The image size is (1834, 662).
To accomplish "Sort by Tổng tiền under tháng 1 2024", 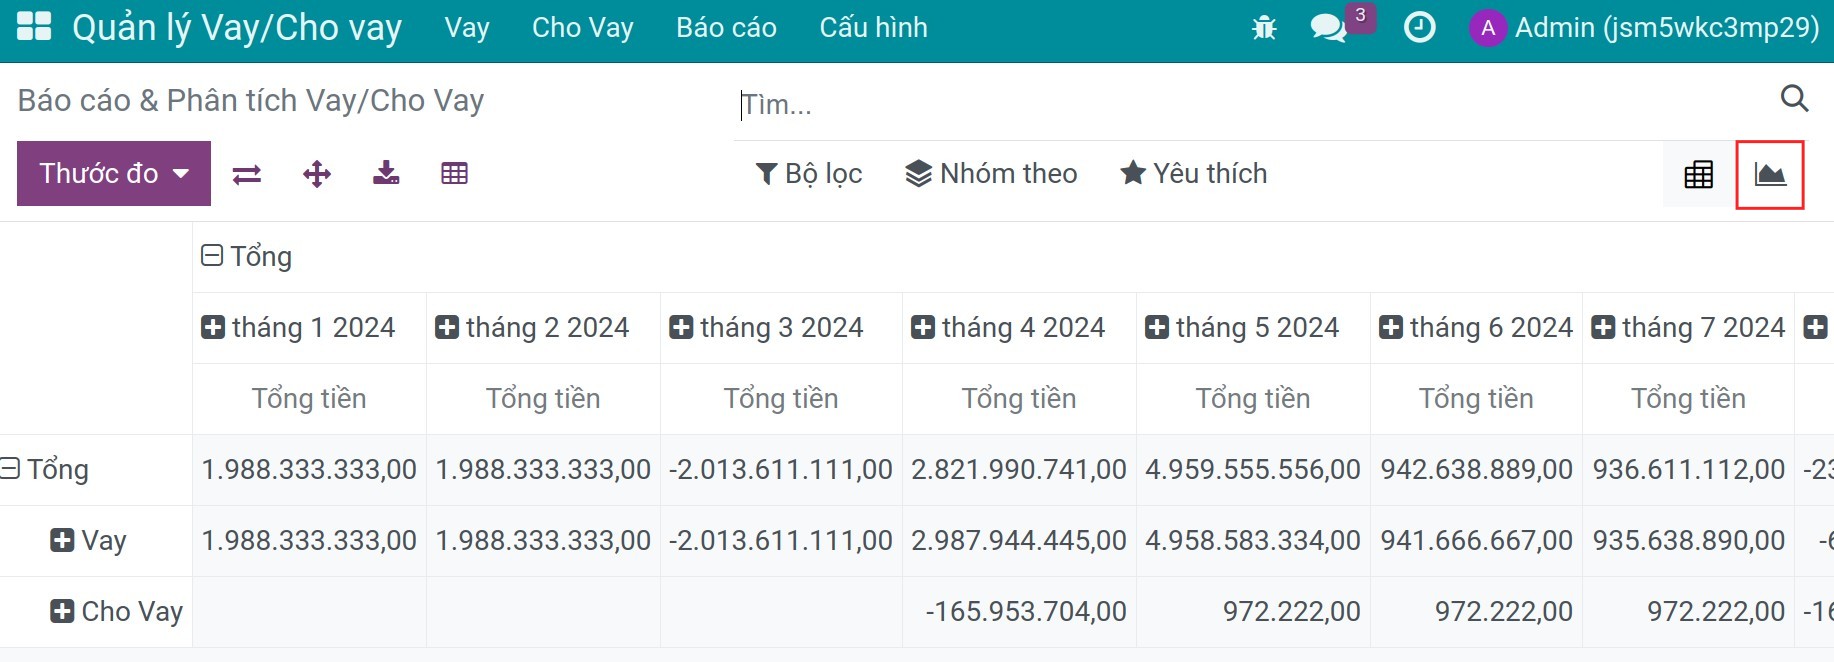I will pos(309,398).
